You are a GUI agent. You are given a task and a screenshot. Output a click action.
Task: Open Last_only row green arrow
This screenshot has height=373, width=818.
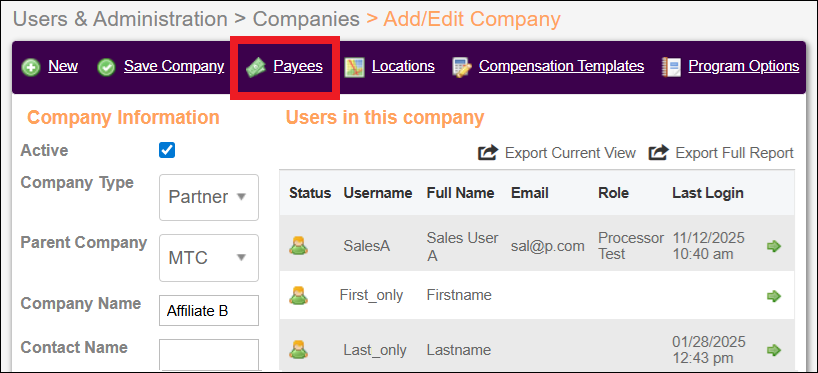click(x=774, y=350)
